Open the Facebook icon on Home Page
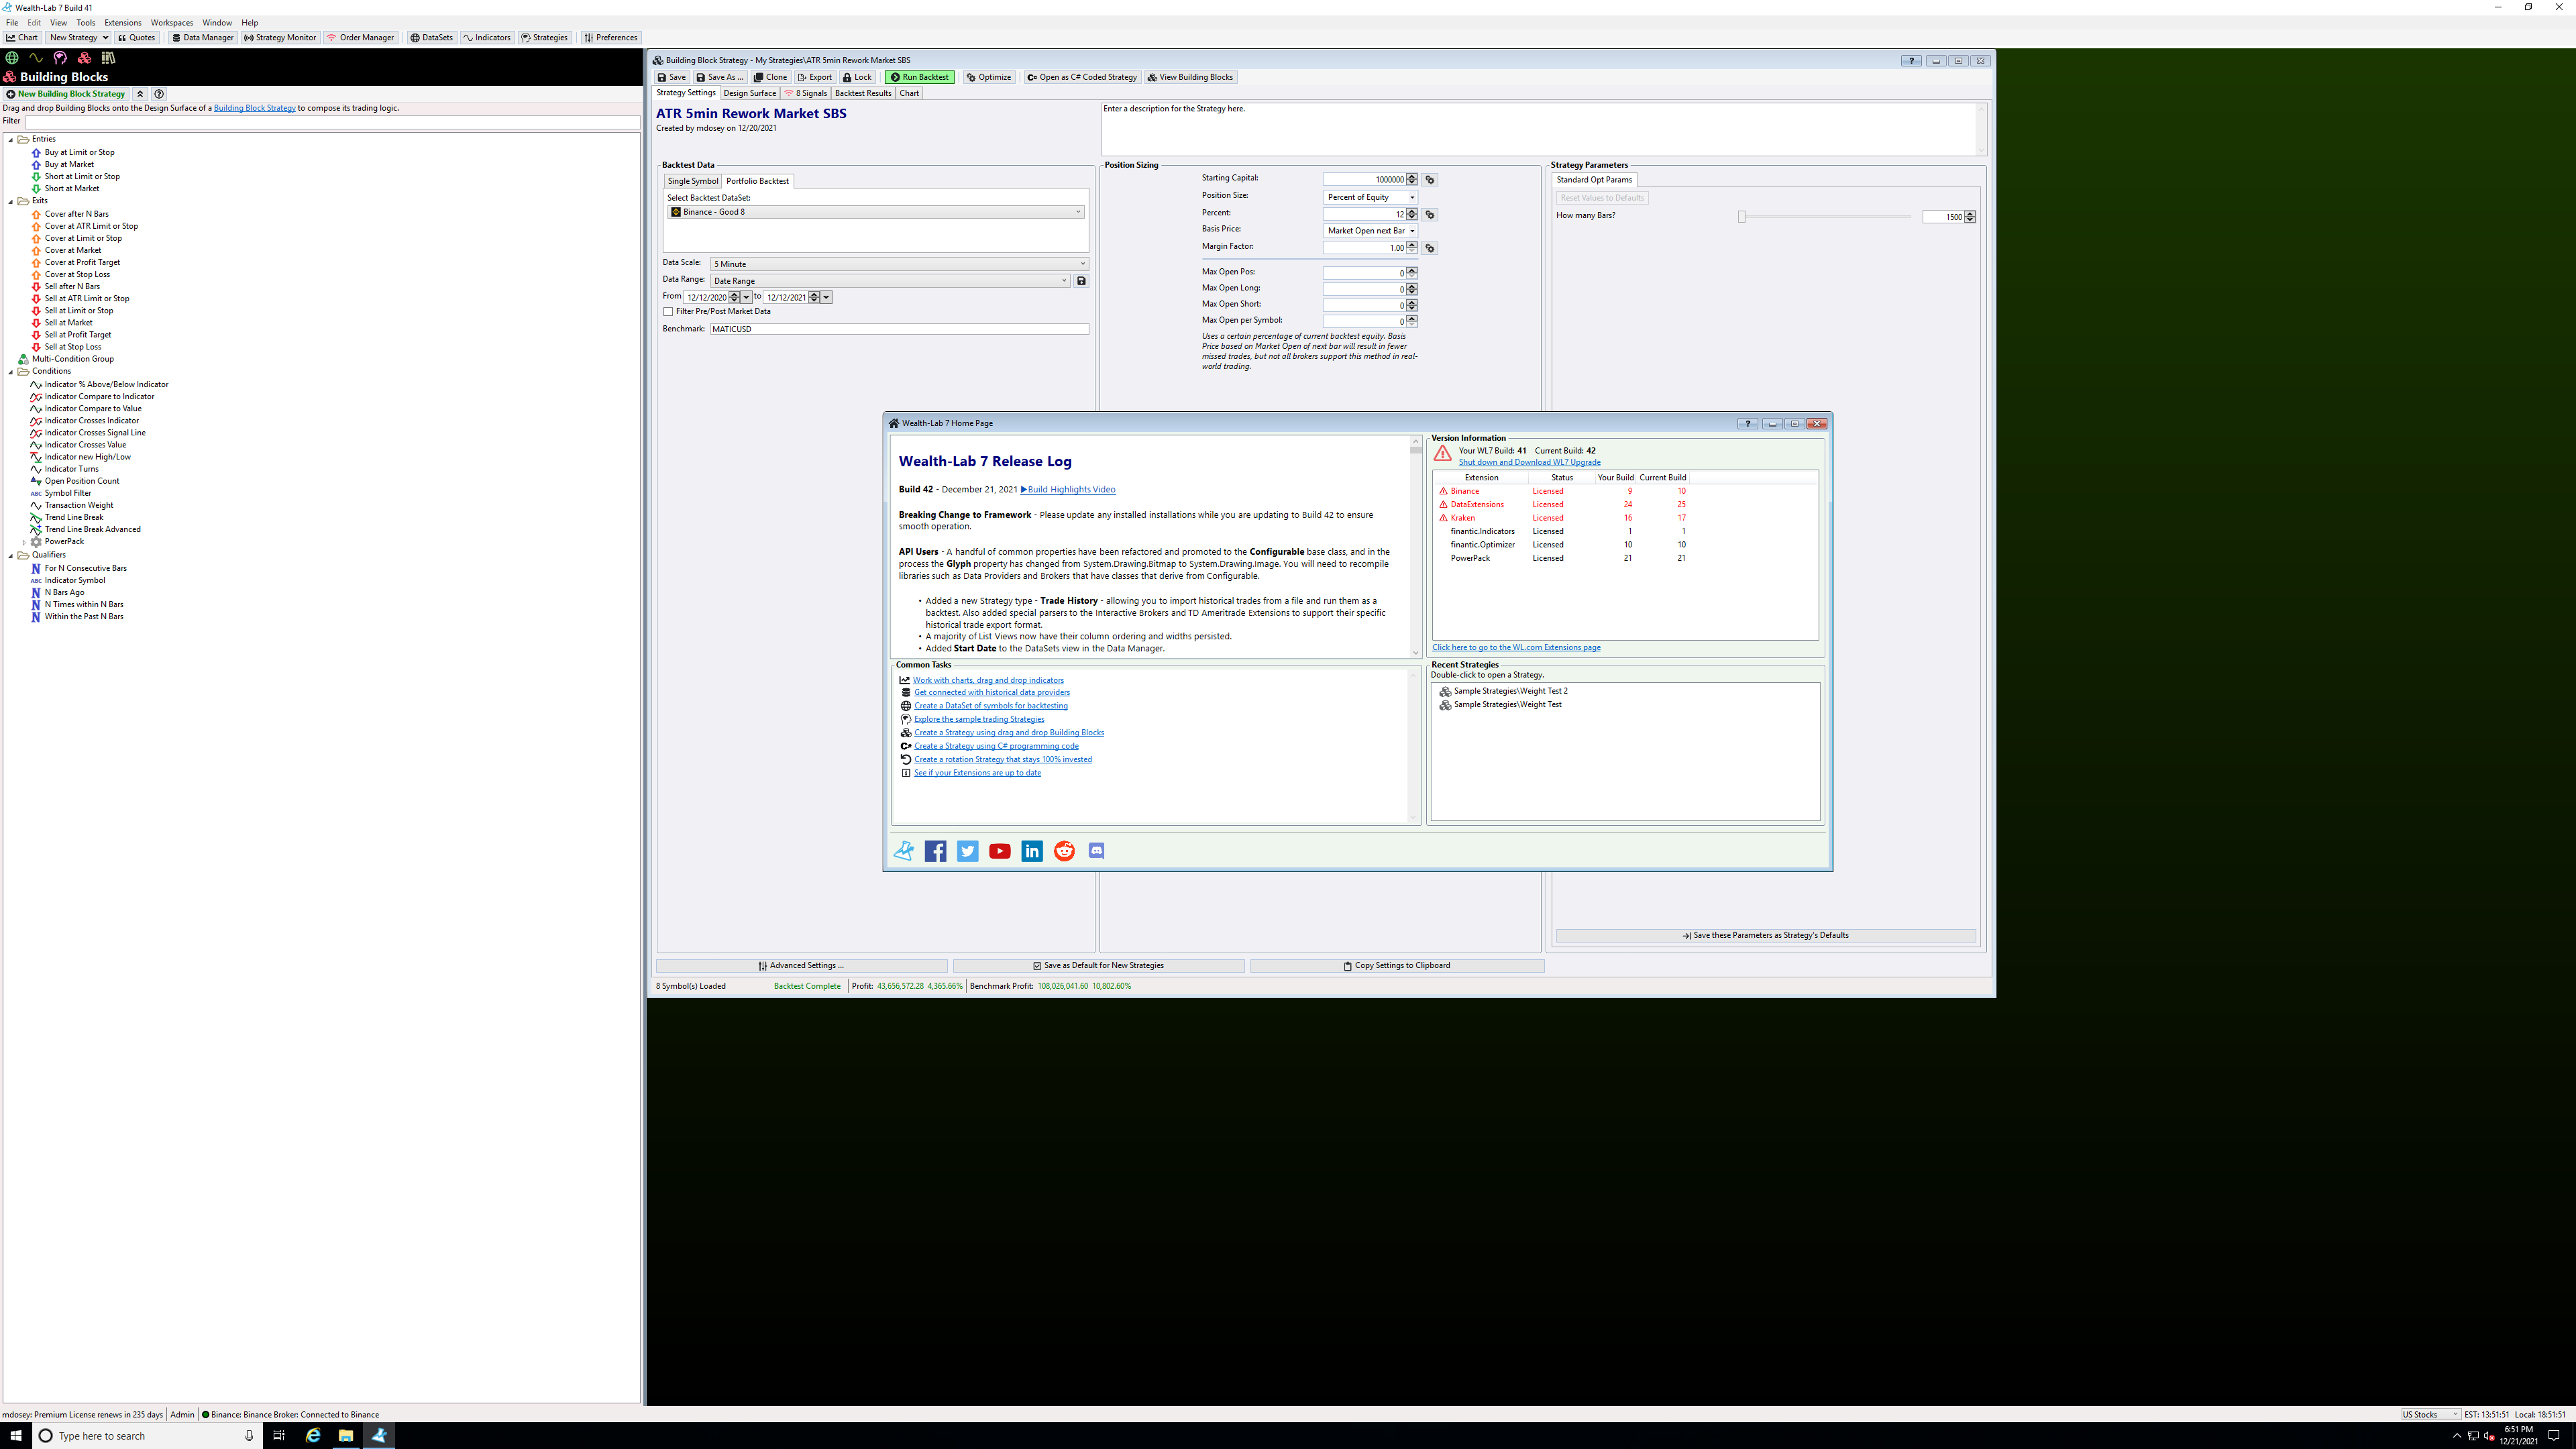Viewport: 2576px width, 1449px height. coord(935,851)
